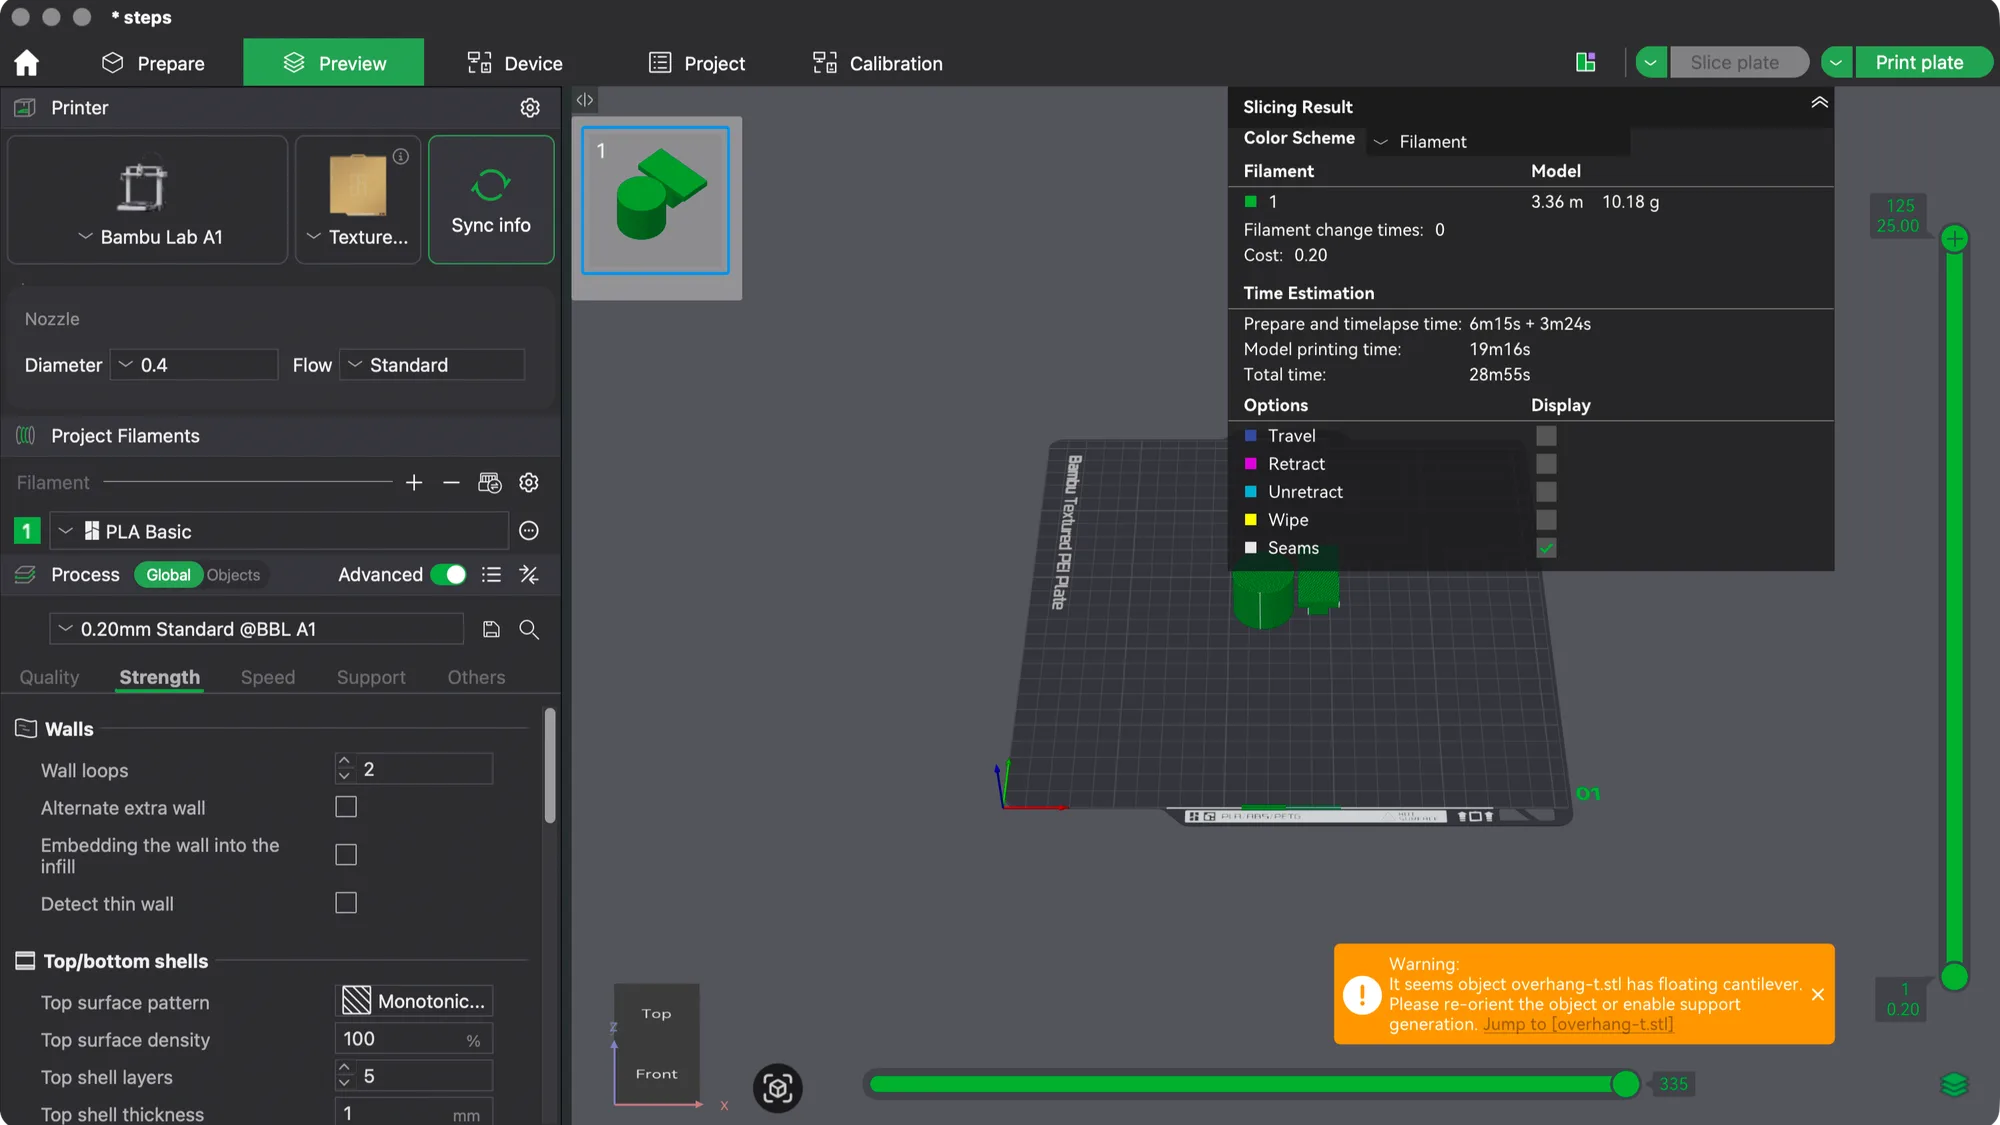Open the nozzle Diameter 0.4 dropdown
Image resolution: width=2000 pixels, height=1125 pixels.
pos(194,365)
